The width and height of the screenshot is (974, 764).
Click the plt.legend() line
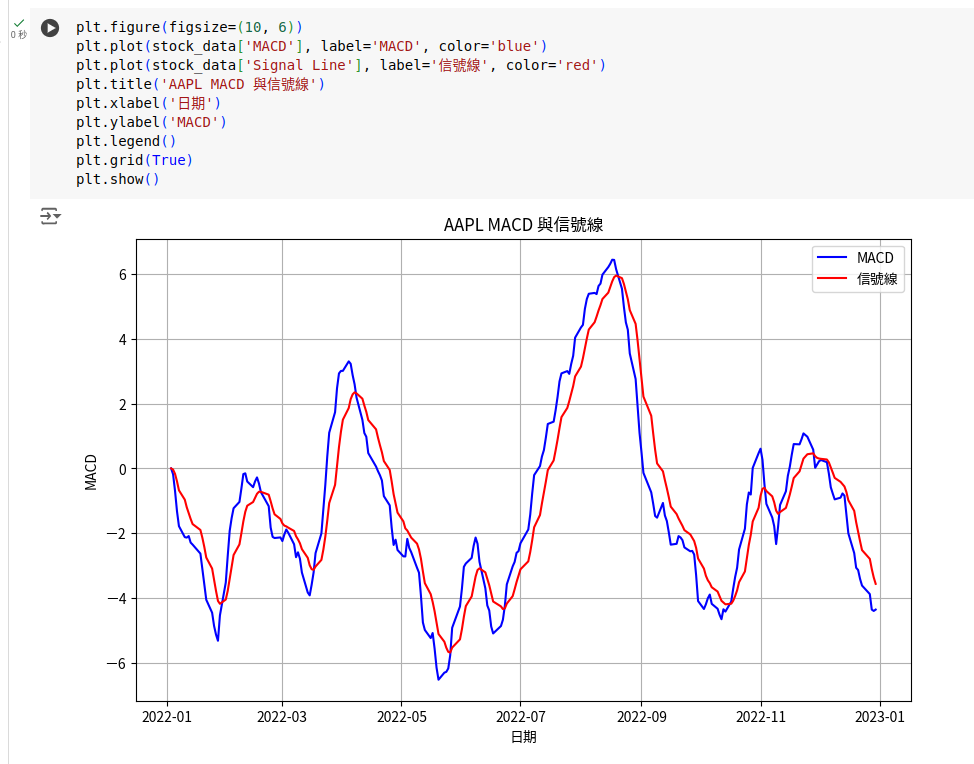(x=126, y=141)
